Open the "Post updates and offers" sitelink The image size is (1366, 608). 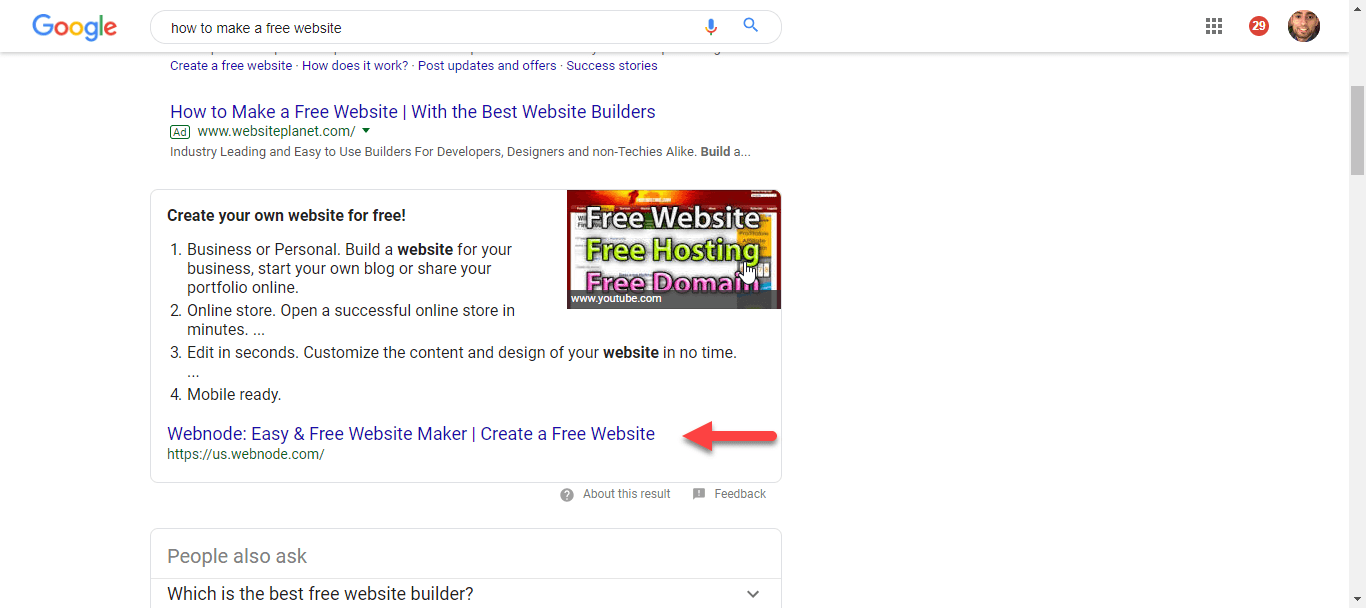487,66
